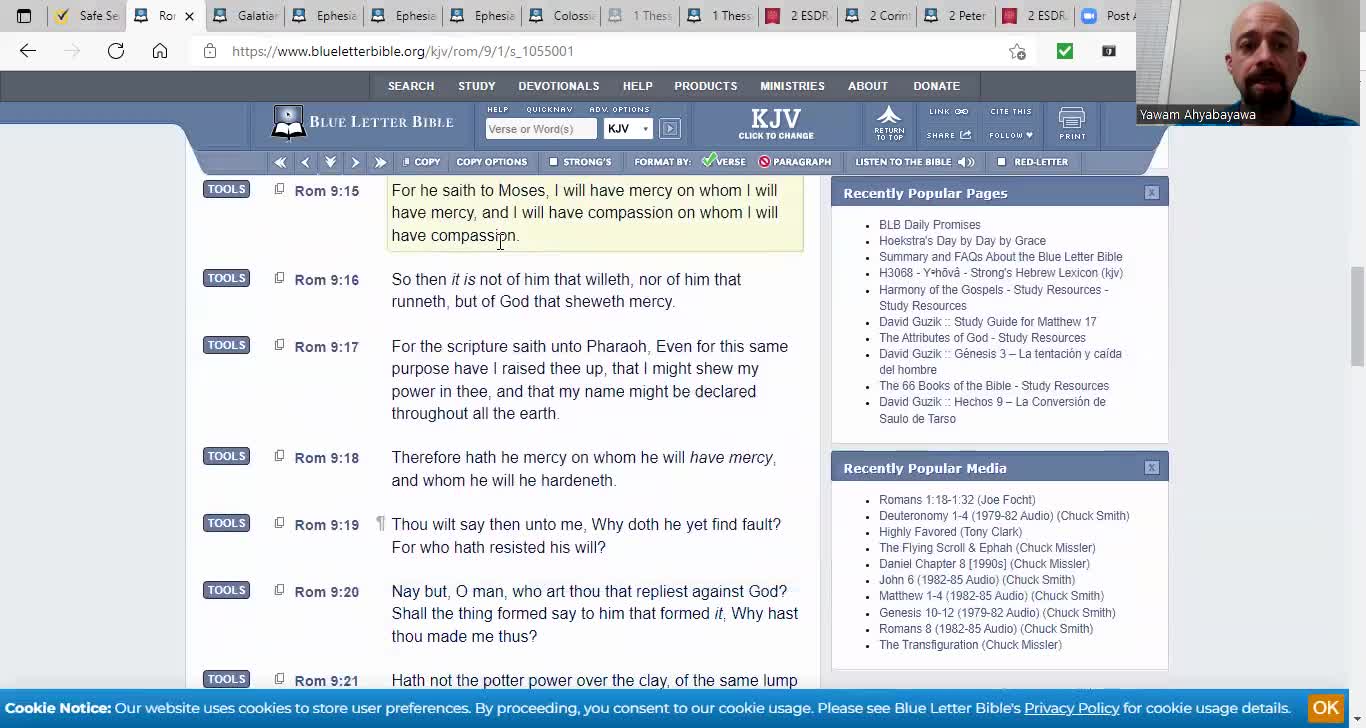Click the search go arrow button
Image resolution: width=1366 pixels, height=728 pixels.
click(x=670, y=128)
